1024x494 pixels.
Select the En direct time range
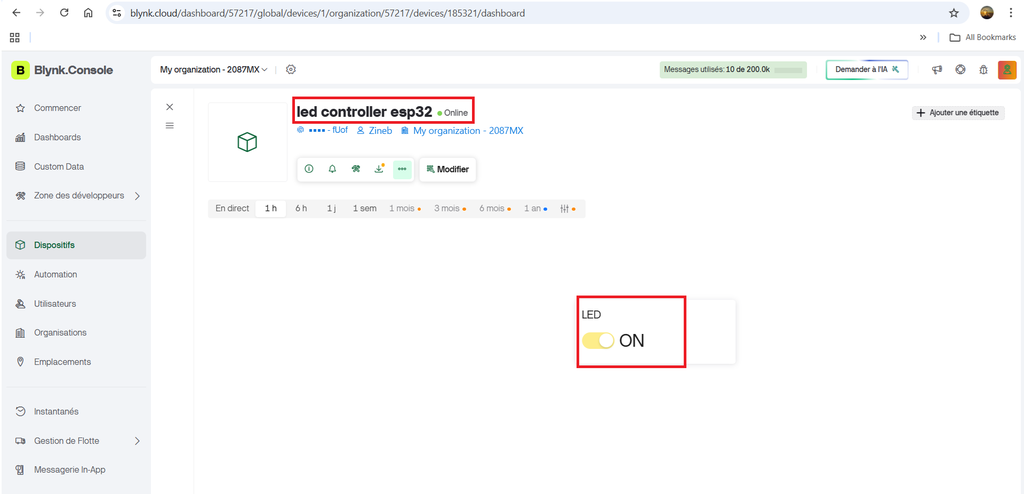click(x=232, y=208)
